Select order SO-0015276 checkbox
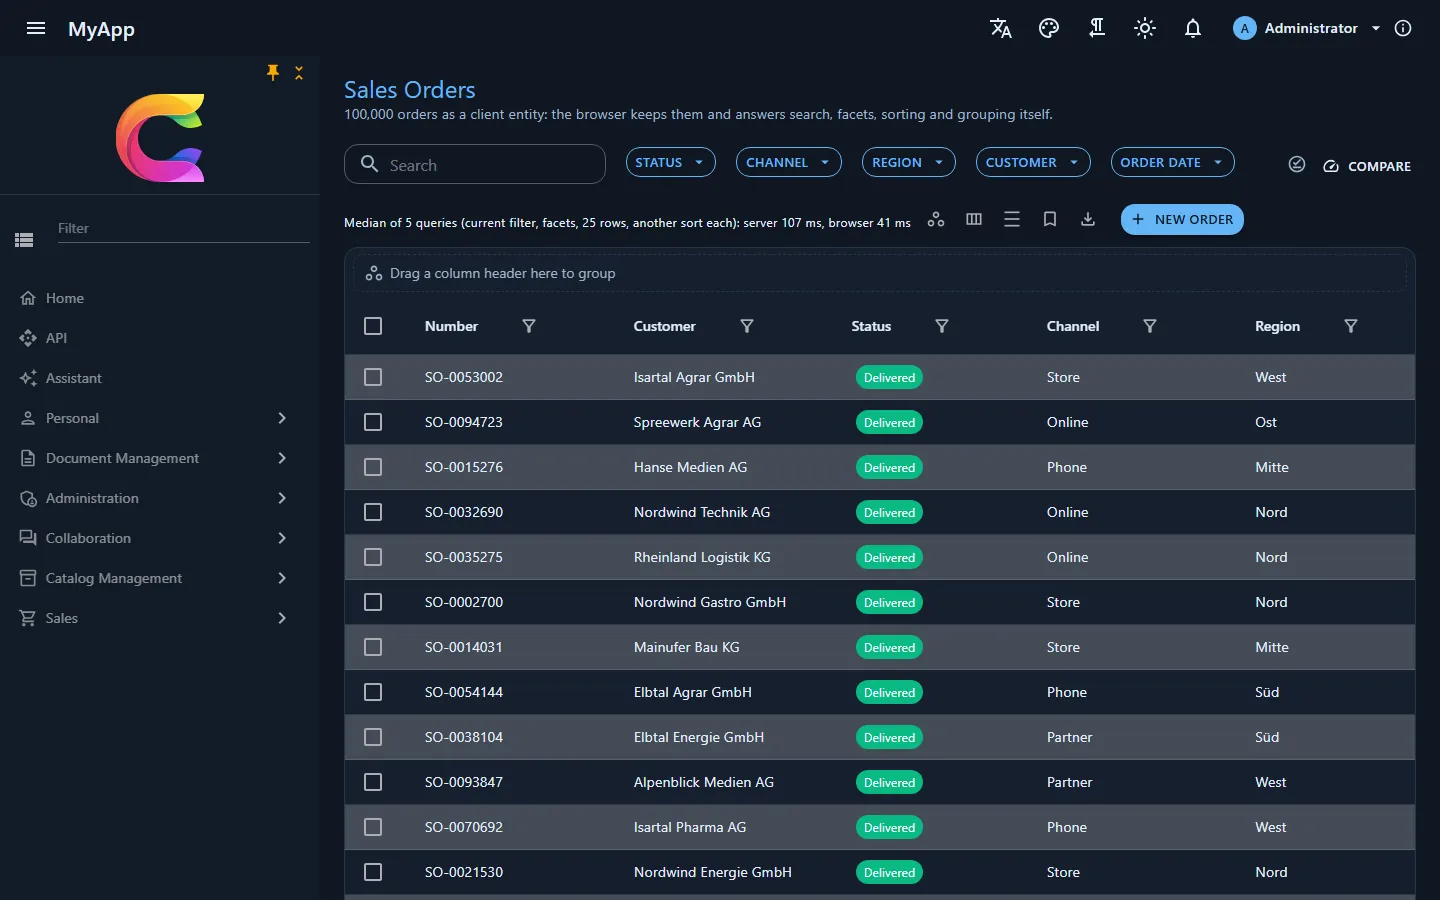This screenshot has height=900, width=1440. tap(373, 467)
